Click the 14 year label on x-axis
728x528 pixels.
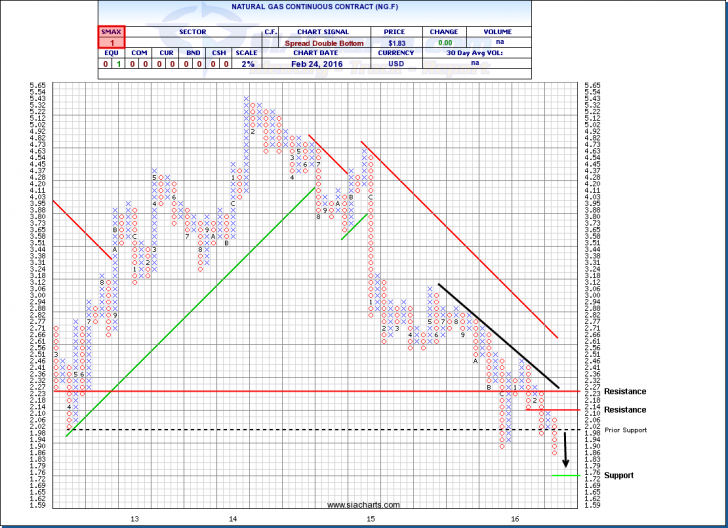click(232, 519)
